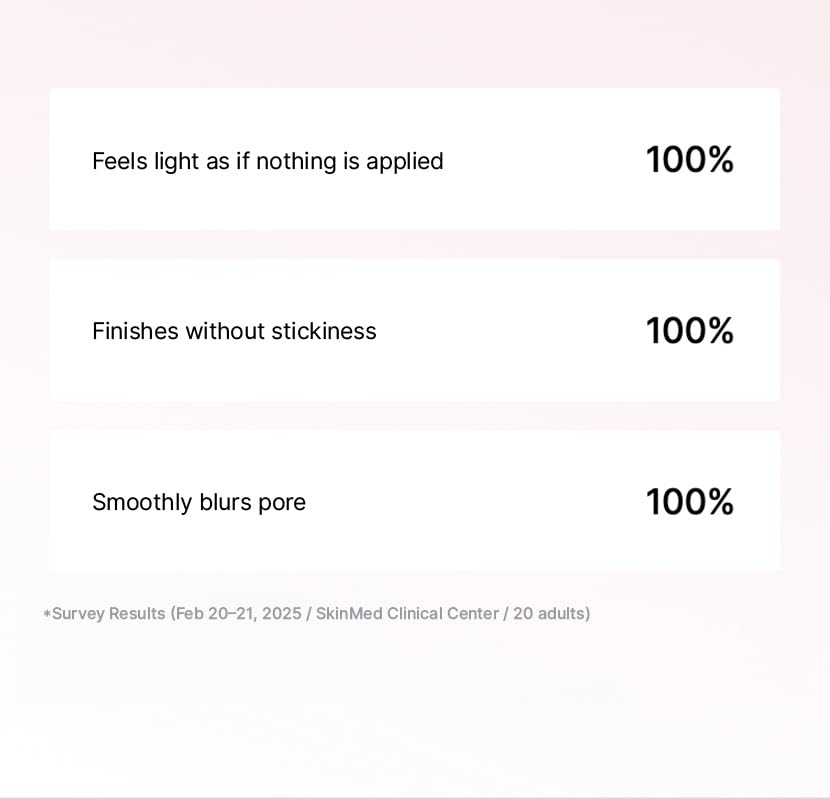Click the word "without" in the second card
The width and height of the screenshot is (830, 799).
click(225, 331)
